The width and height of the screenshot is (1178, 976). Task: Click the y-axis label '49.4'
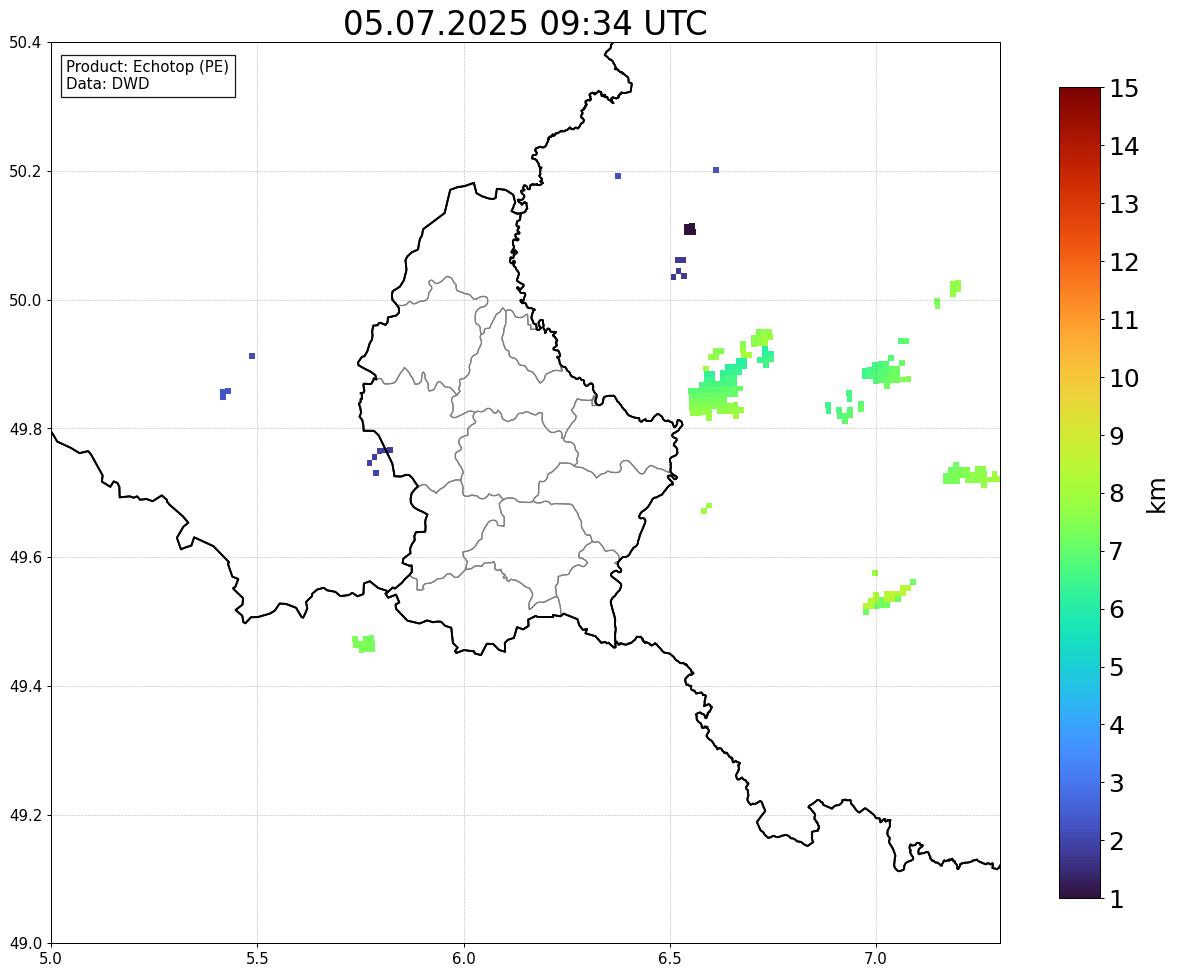click(24, 686)
